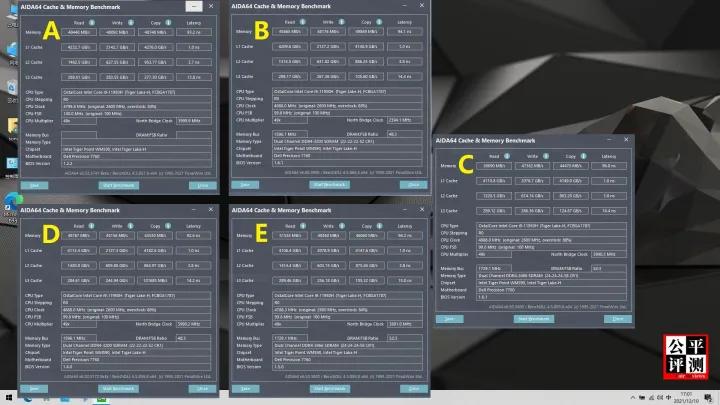Start Benchmark in window D
The height and width of the screenshot is (405, 720).
[118, 388]
